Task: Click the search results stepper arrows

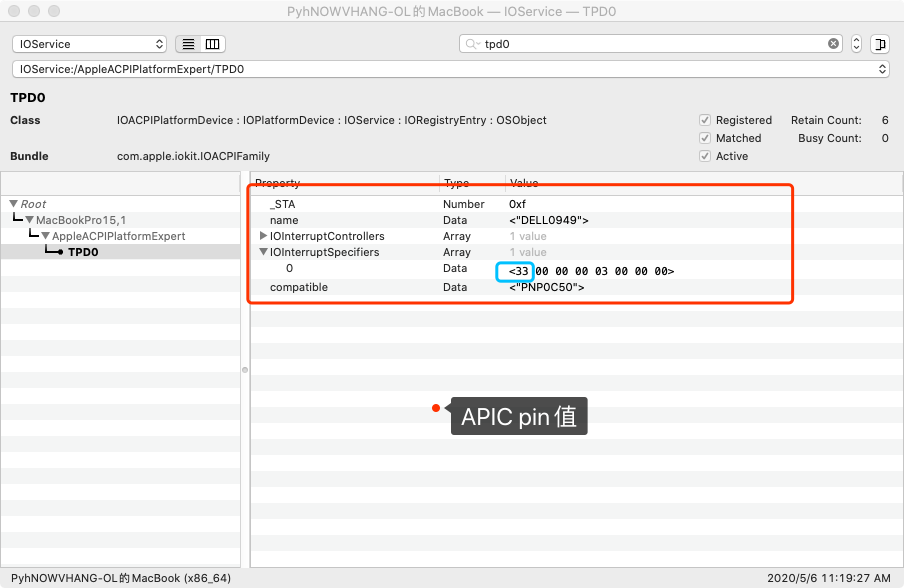Action: coord(856,44)
